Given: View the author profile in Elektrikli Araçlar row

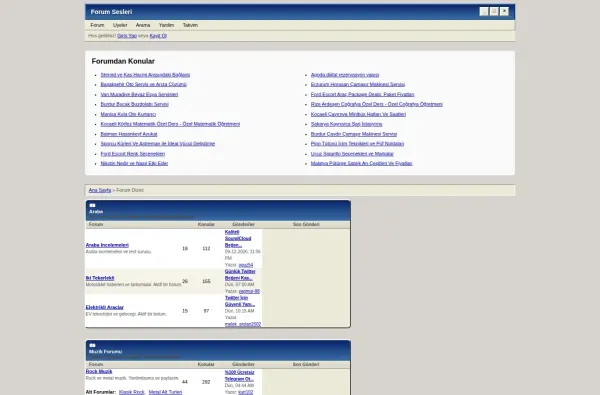Looking at the screenshot, I should click(x=243, y=324).
